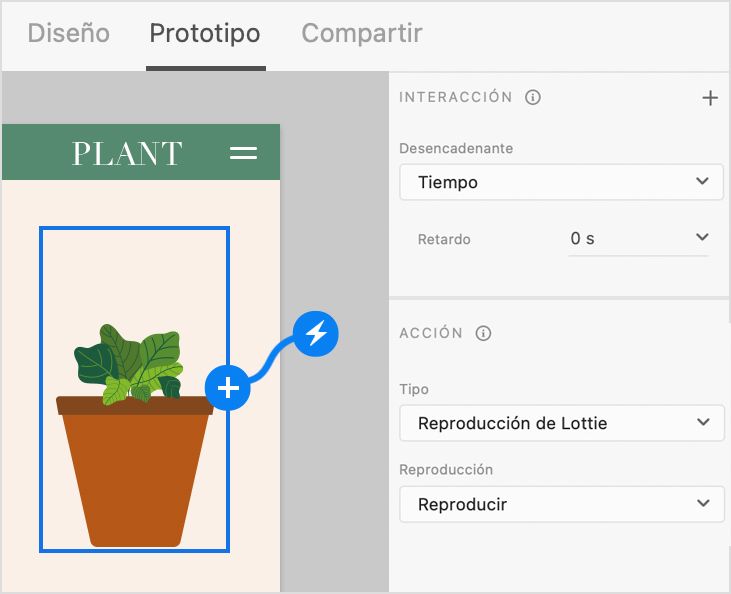
Task: Add a new interaction with plus icon
Action: pos(710,98)
